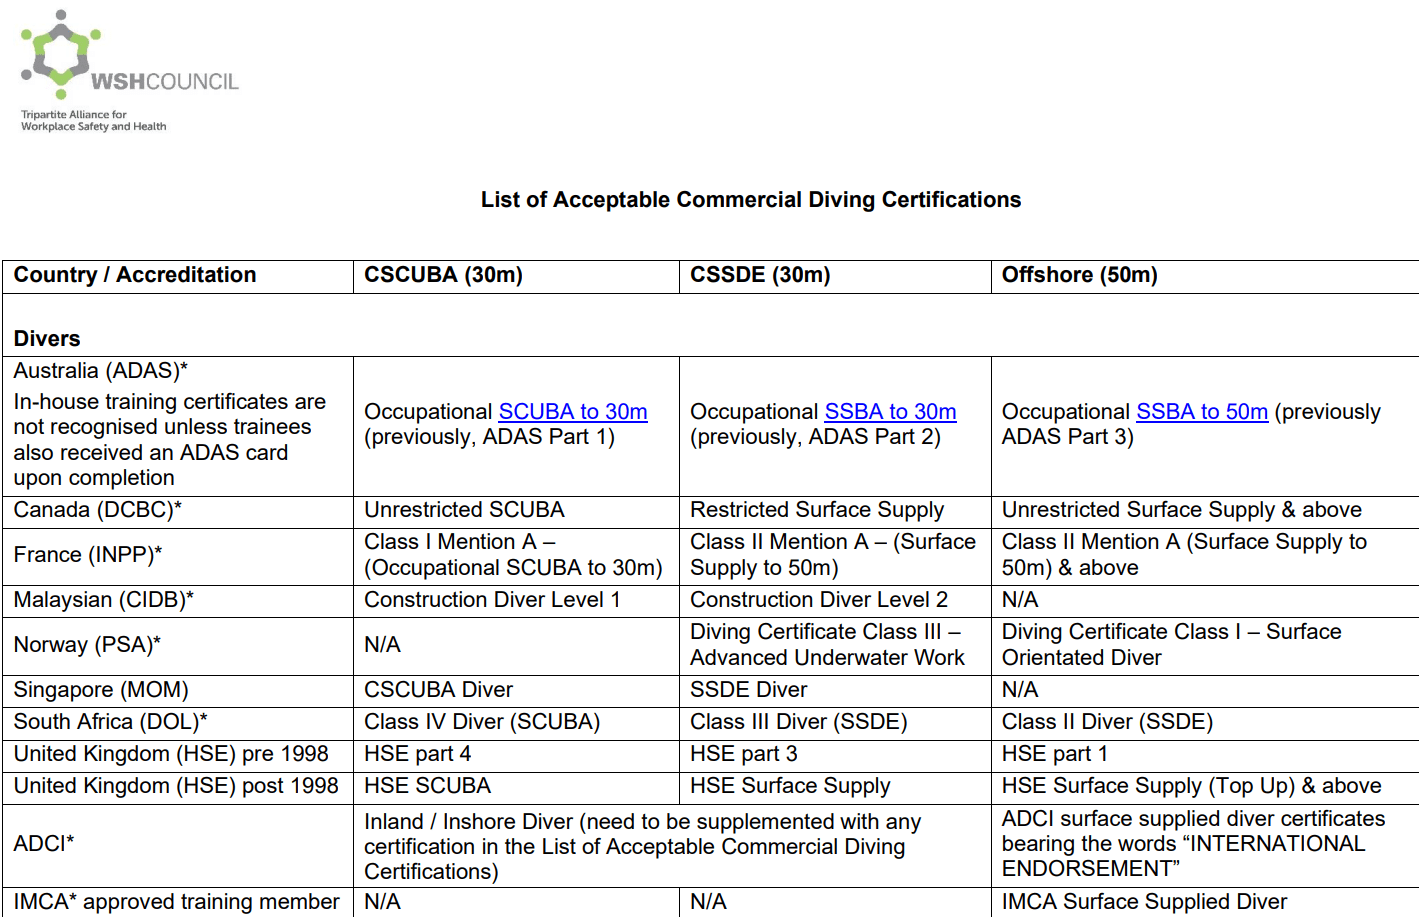
Task: Click the Divers section heading
Action: [x=47, y=339]
